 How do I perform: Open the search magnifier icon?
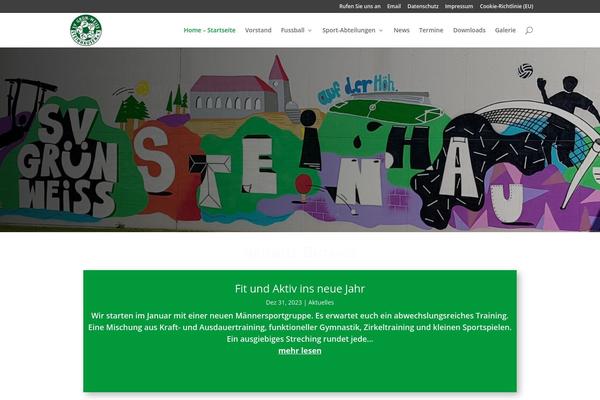point(529,30)
